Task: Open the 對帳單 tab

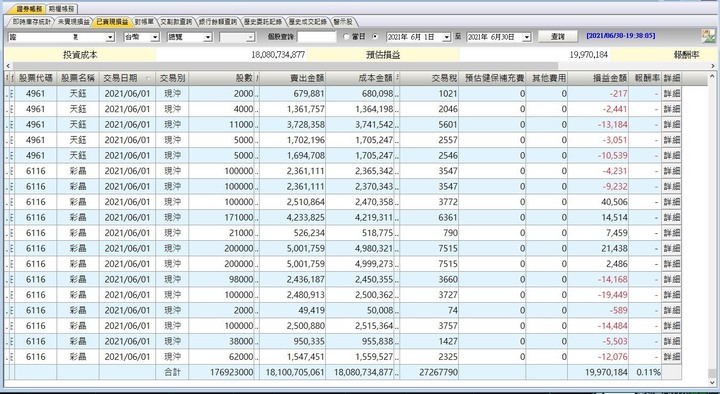Action: pyautogui.click(x=144, y=22)
